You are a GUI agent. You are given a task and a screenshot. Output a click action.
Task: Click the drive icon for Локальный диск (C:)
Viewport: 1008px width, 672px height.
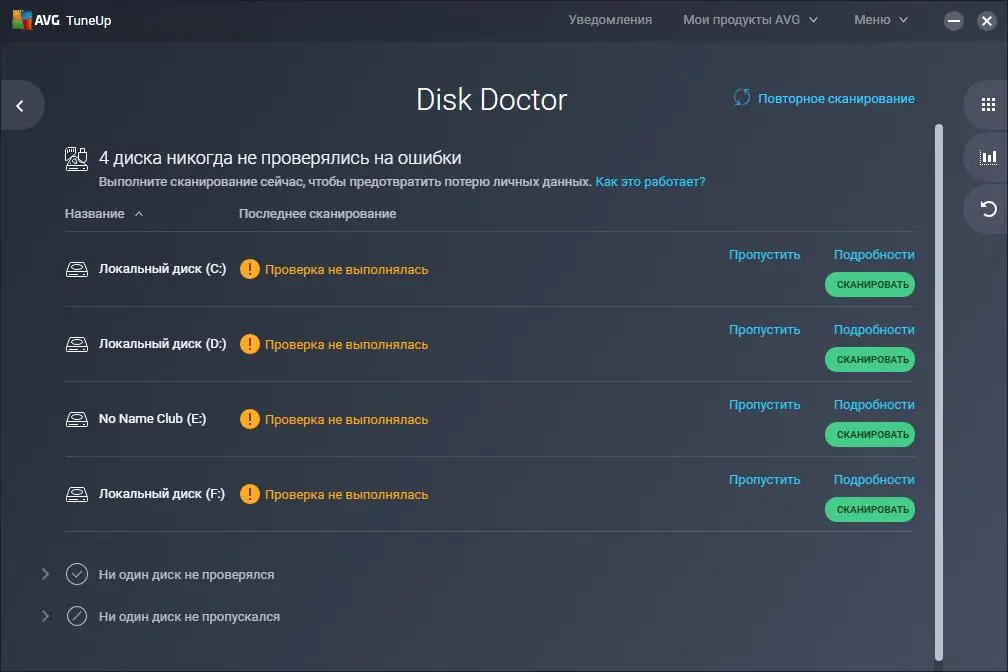(x=77, y=269)
